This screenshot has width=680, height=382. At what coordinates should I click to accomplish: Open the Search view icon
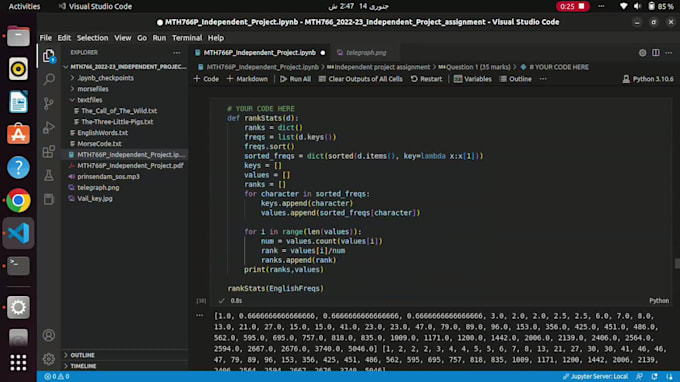(x=49, y=80)
